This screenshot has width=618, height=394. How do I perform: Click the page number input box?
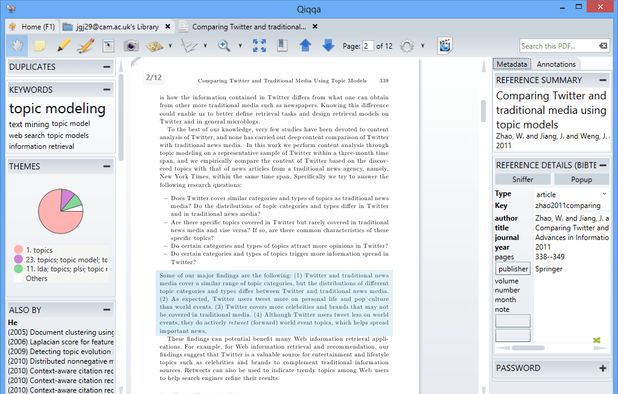coord(368,46)
